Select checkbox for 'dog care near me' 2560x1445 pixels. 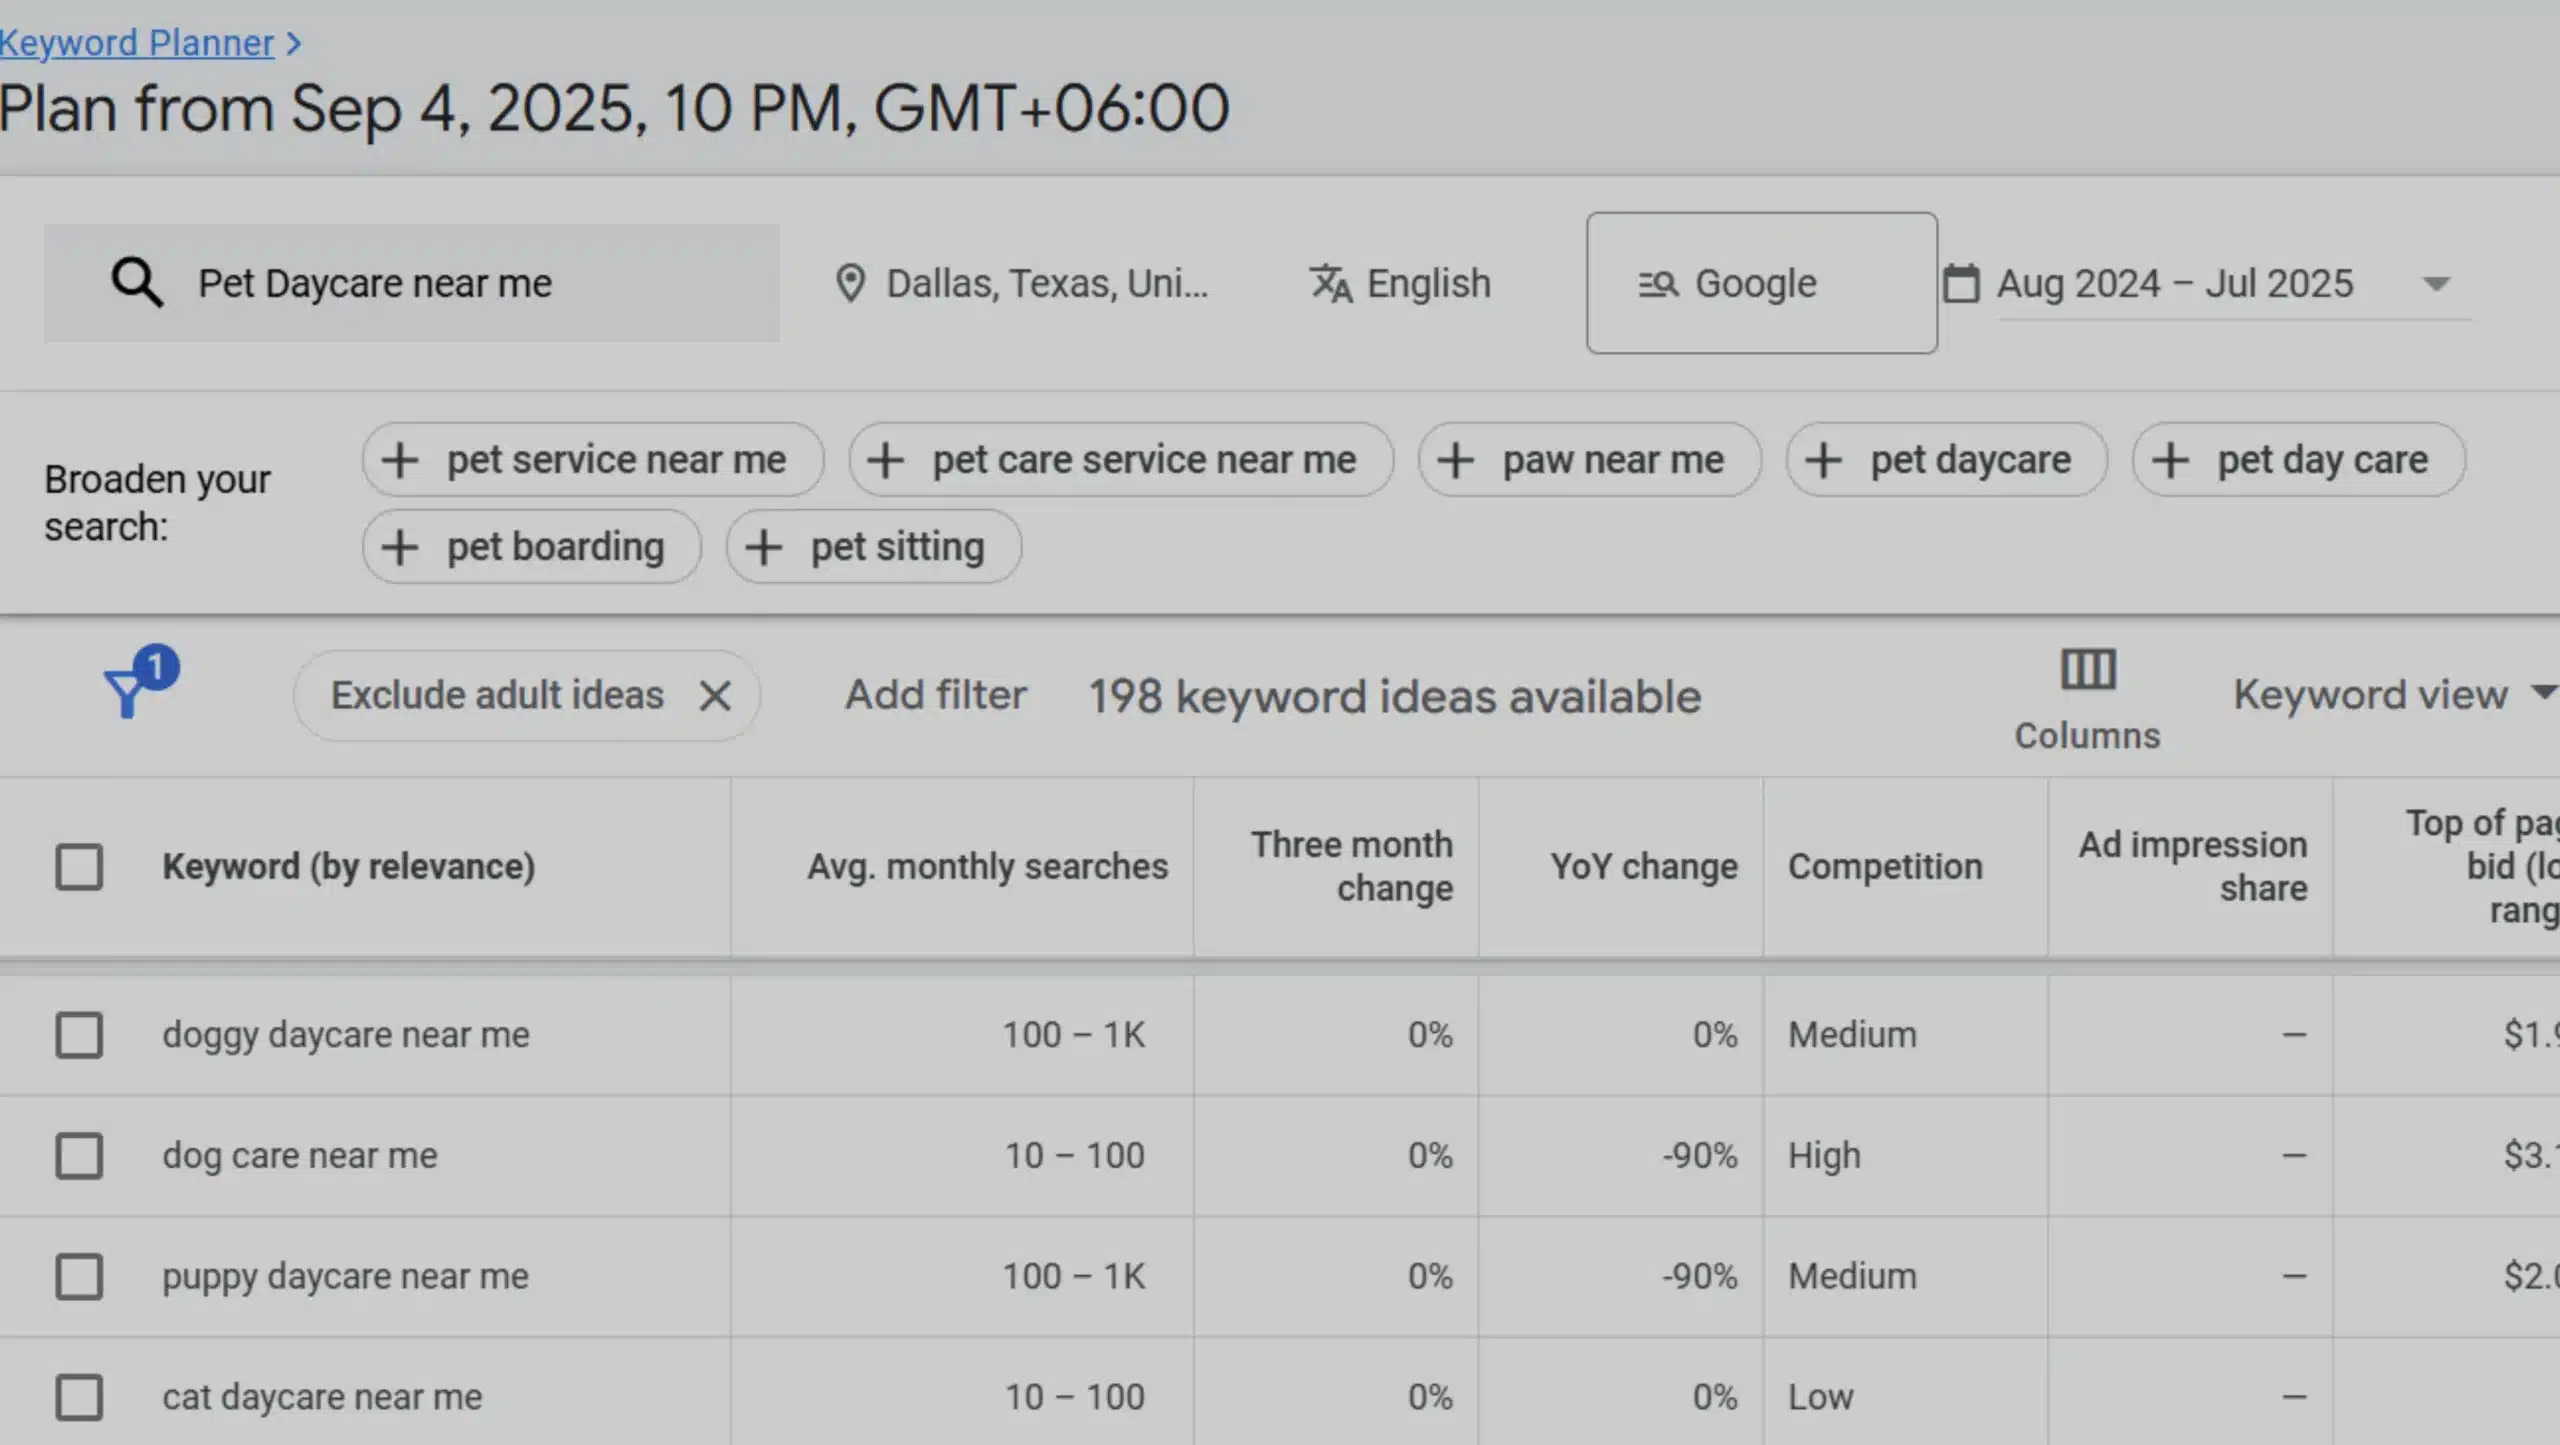coord(79,1156)
